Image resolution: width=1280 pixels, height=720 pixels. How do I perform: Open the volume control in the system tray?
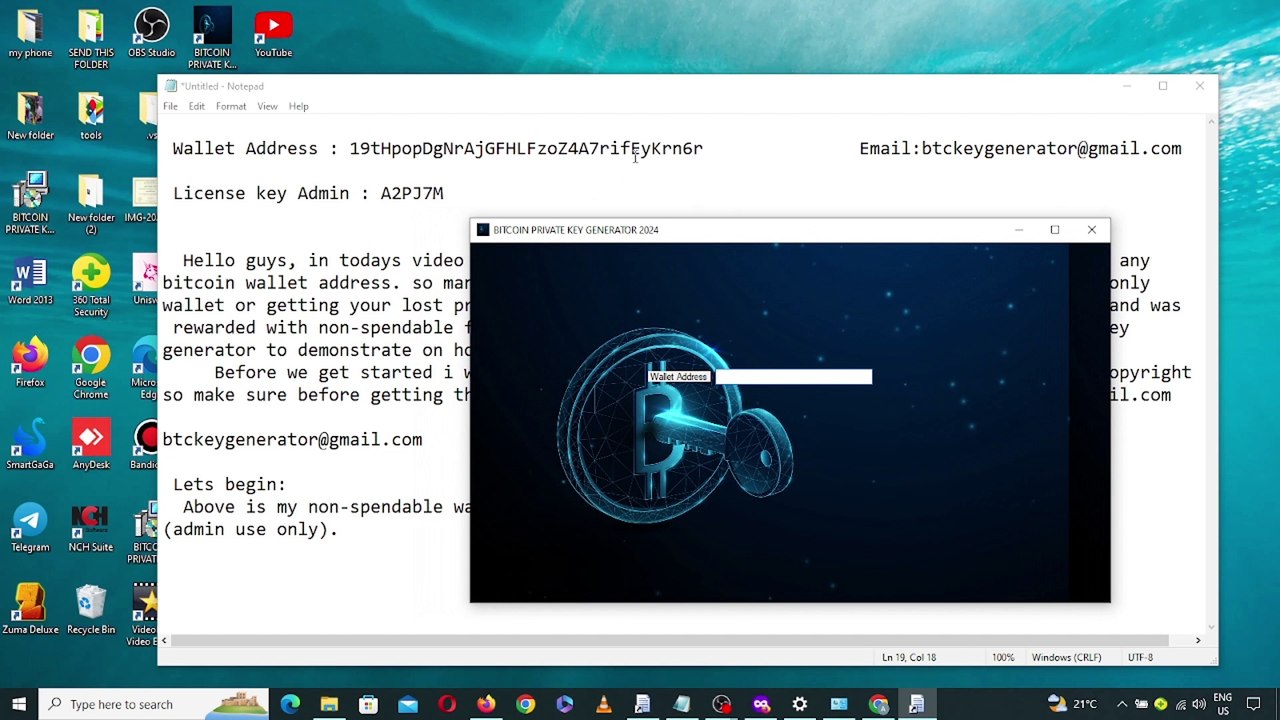click(1199, 704)
